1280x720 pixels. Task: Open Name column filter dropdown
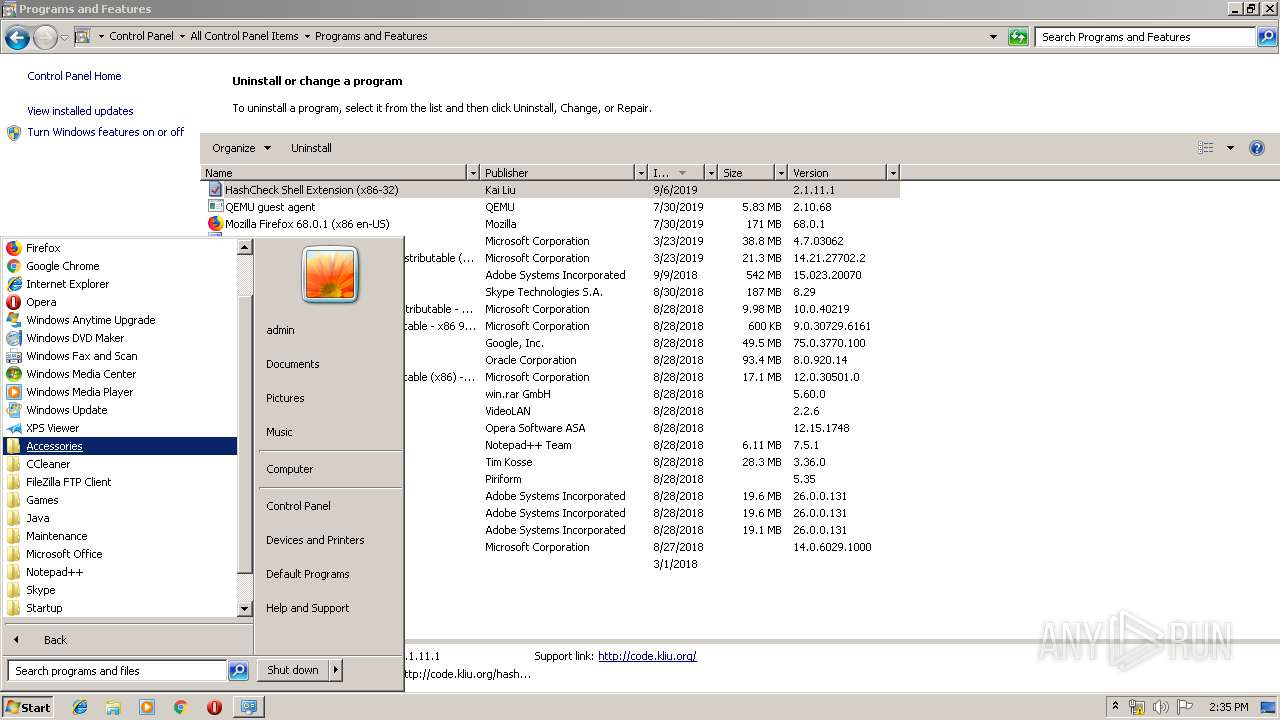473,173
